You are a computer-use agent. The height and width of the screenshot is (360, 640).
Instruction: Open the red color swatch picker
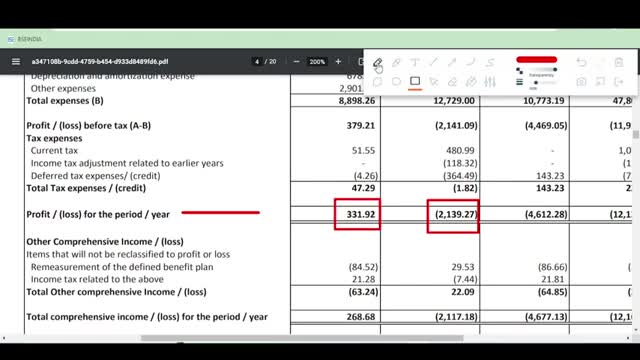coord(536,60)
